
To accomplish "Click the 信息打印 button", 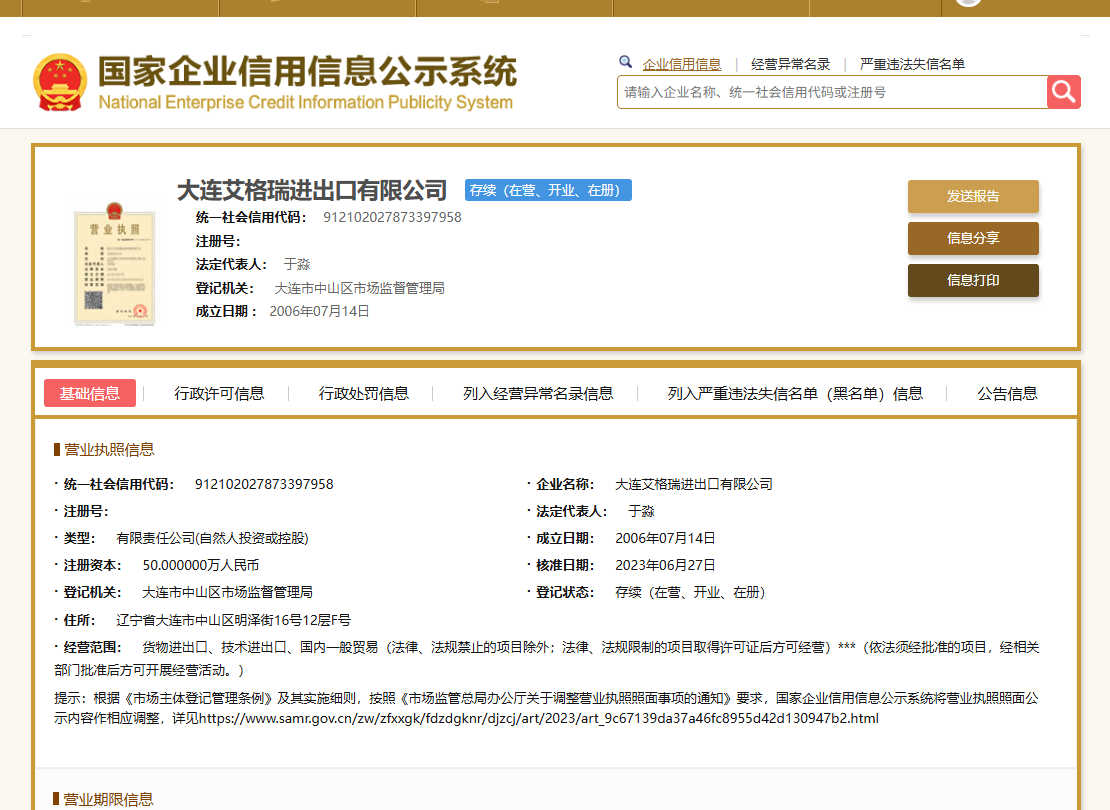I will [x=972, y=280].
